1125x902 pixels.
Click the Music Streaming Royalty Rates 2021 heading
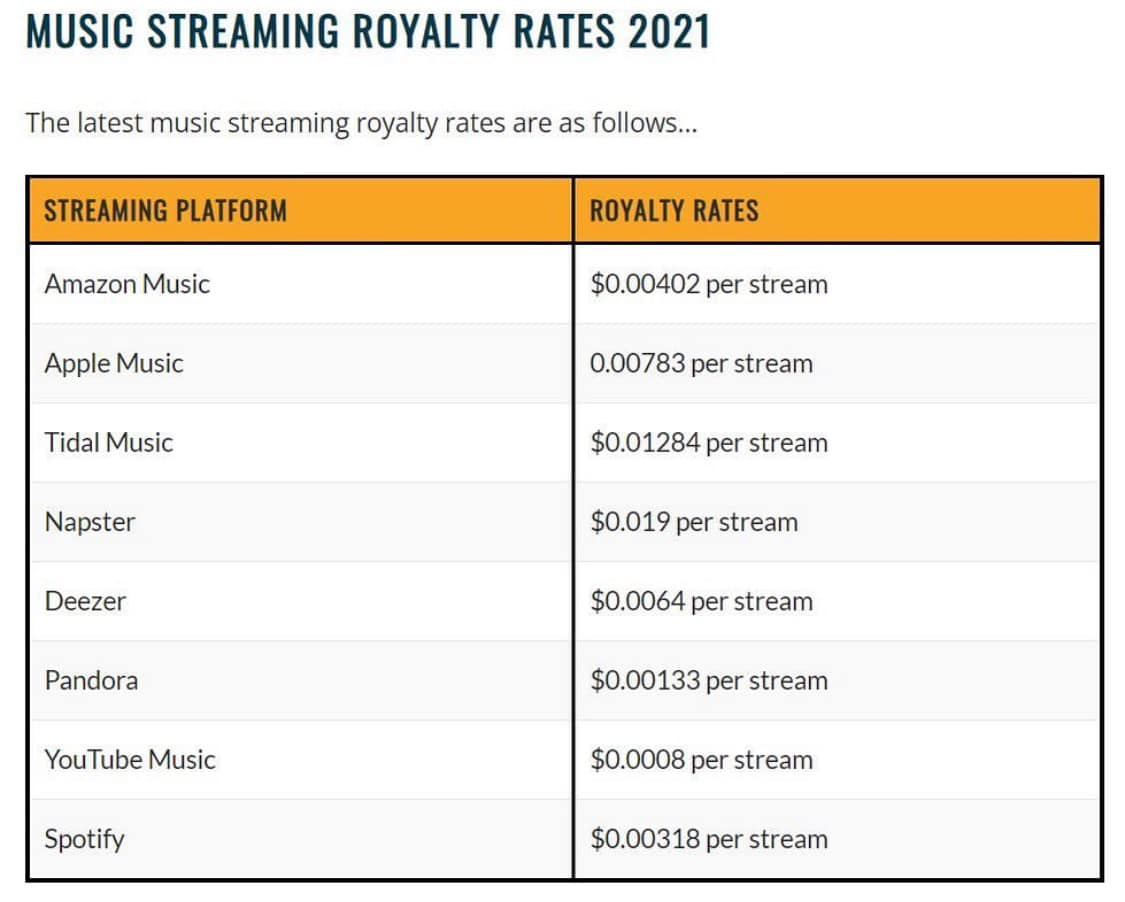click(368, 31)
